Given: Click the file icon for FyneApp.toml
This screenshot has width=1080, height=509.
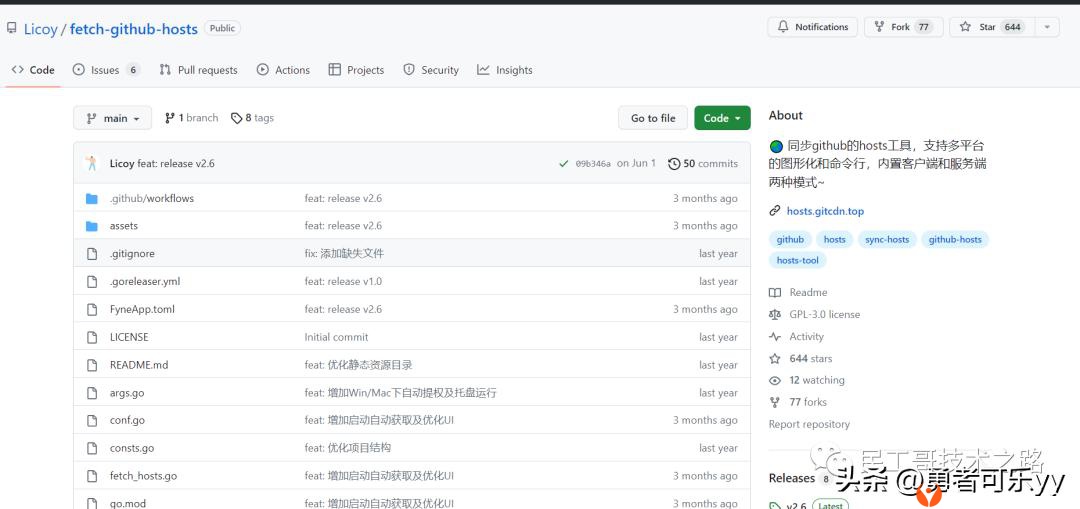Looking at the screenshot, I should (x=92, y=310).
